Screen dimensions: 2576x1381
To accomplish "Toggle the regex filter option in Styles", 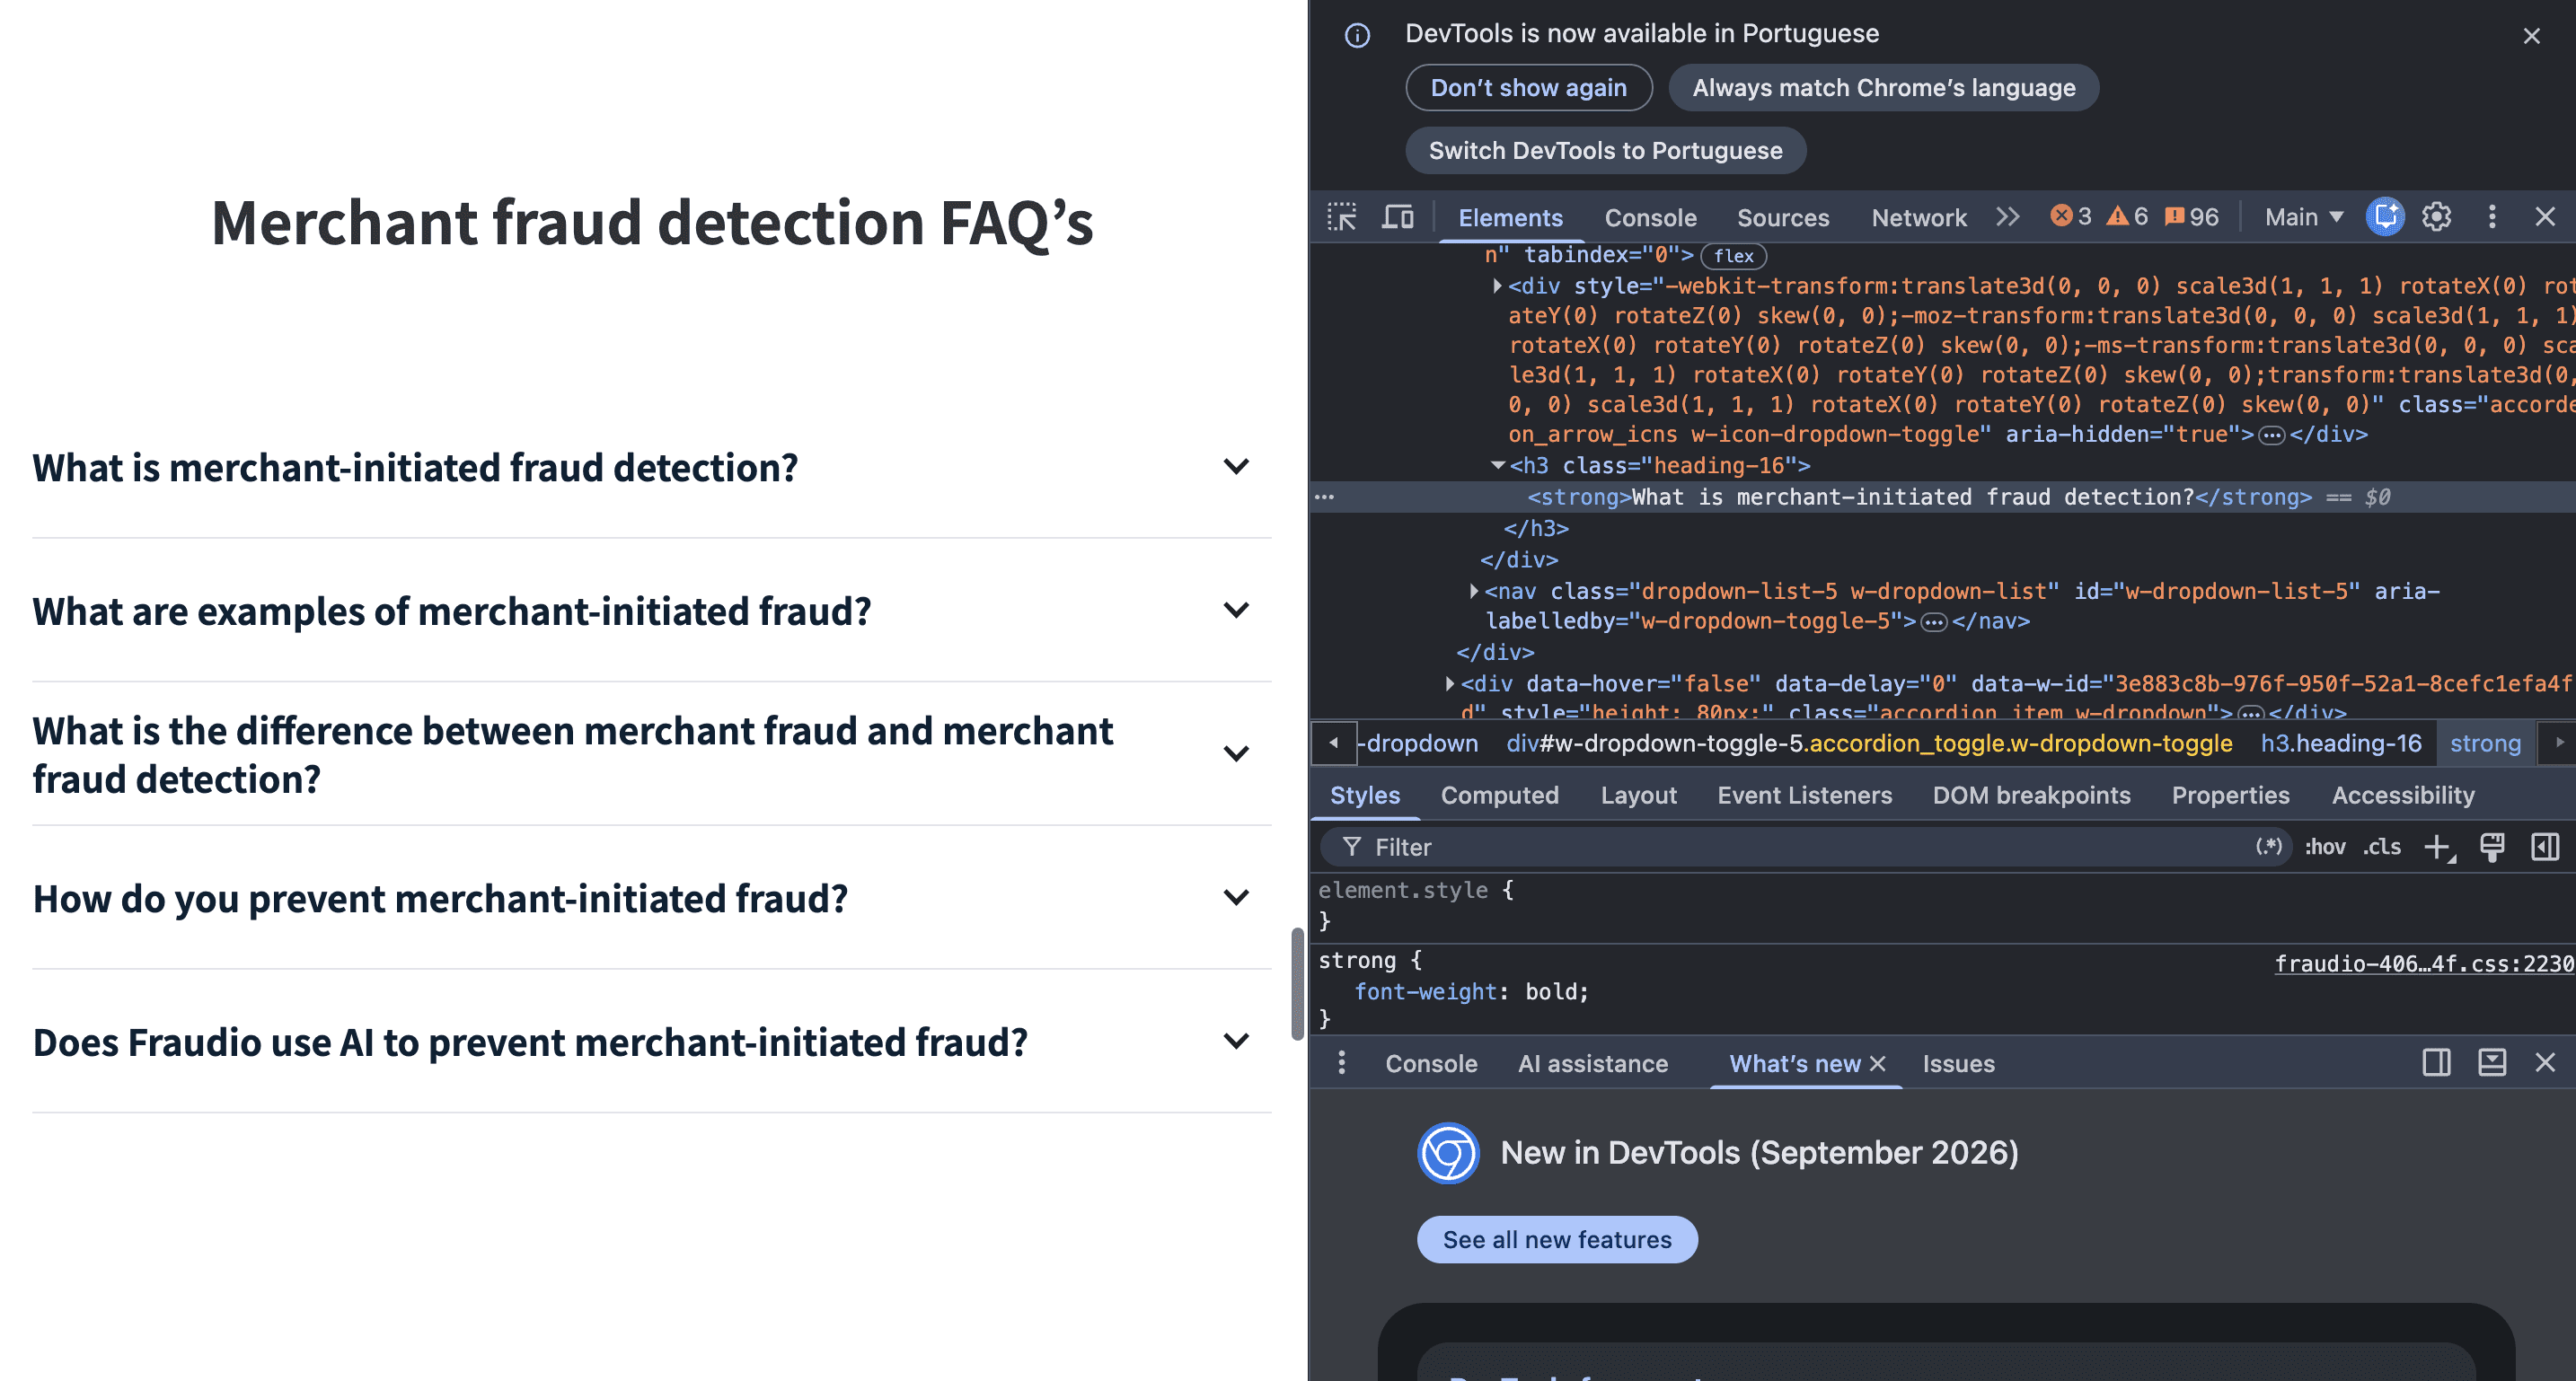I will tap(2268, 847).
